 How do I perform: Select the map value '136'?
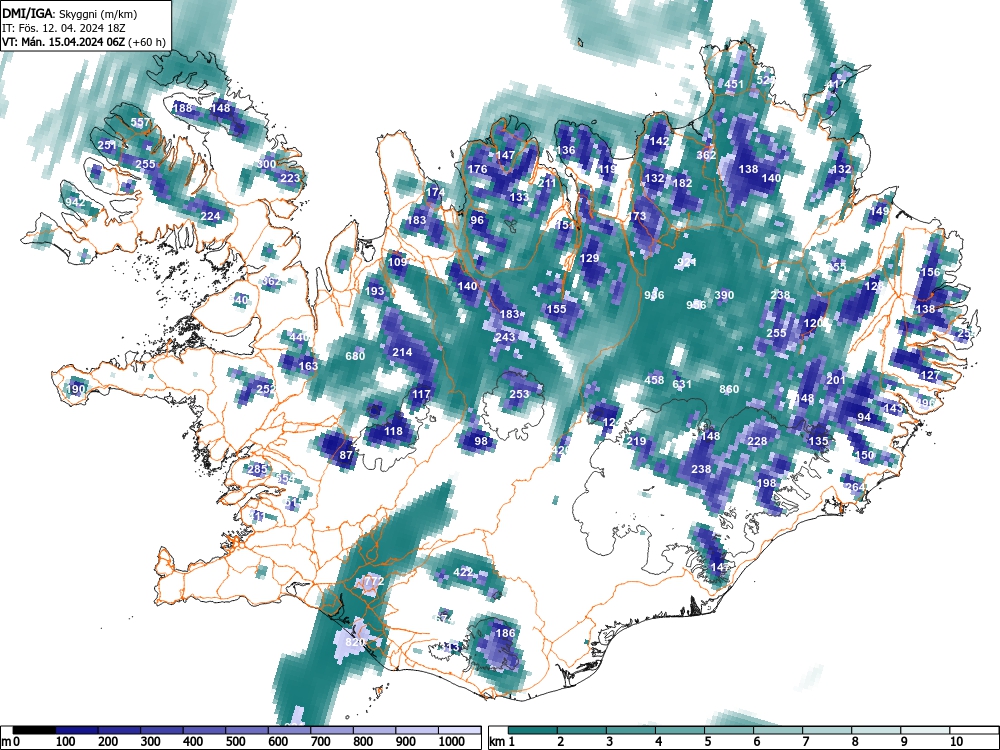566,151
